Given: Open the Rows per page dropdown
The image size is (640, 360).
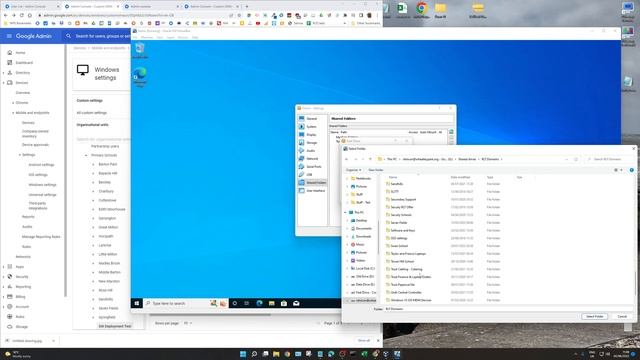Looking at the screenshot, I should pos(188,323).
